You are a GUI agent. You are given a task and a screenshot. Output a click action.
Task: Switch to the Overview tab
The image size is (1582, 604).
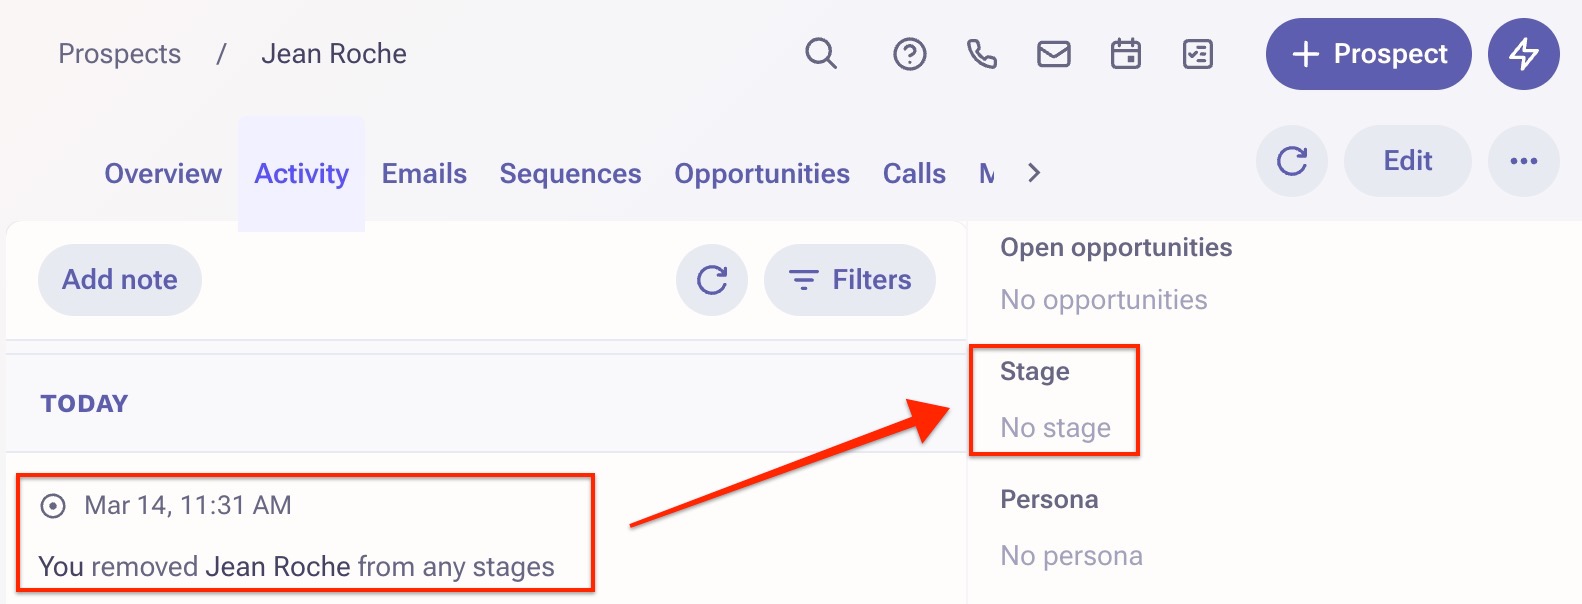click(x=163, y=173)
